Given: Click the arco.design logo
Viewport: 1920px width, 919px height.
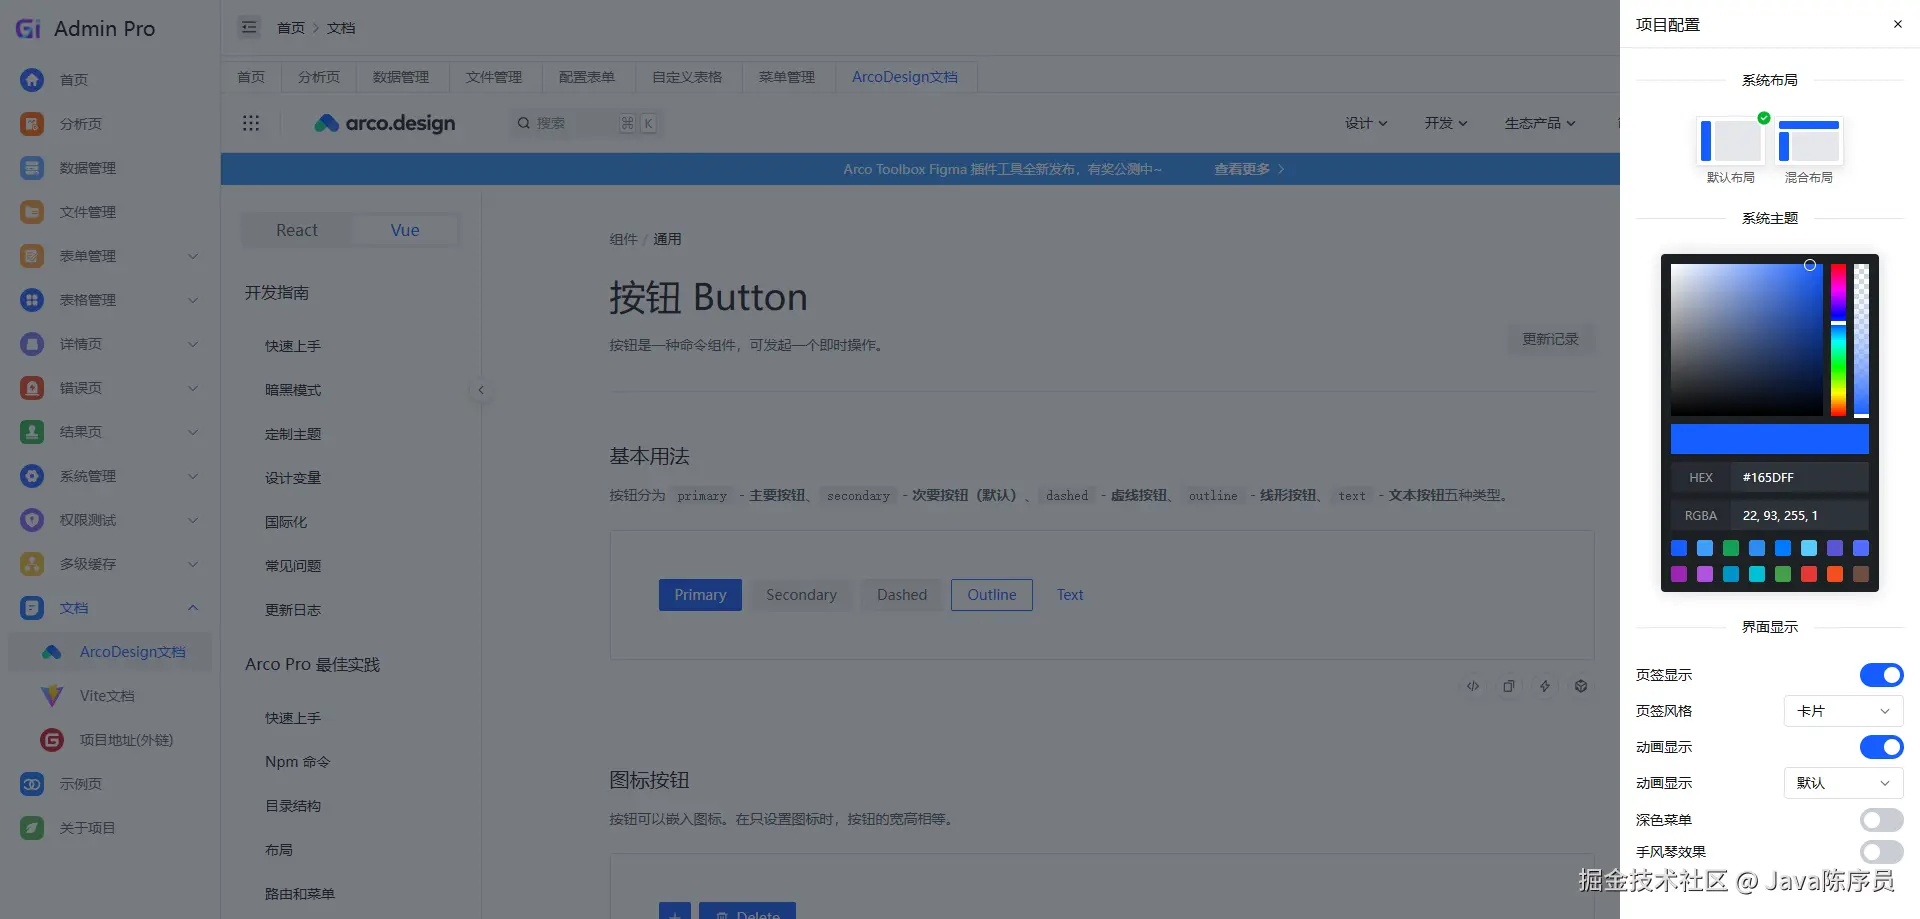Looking at the screenshot, I should (385, 123).
